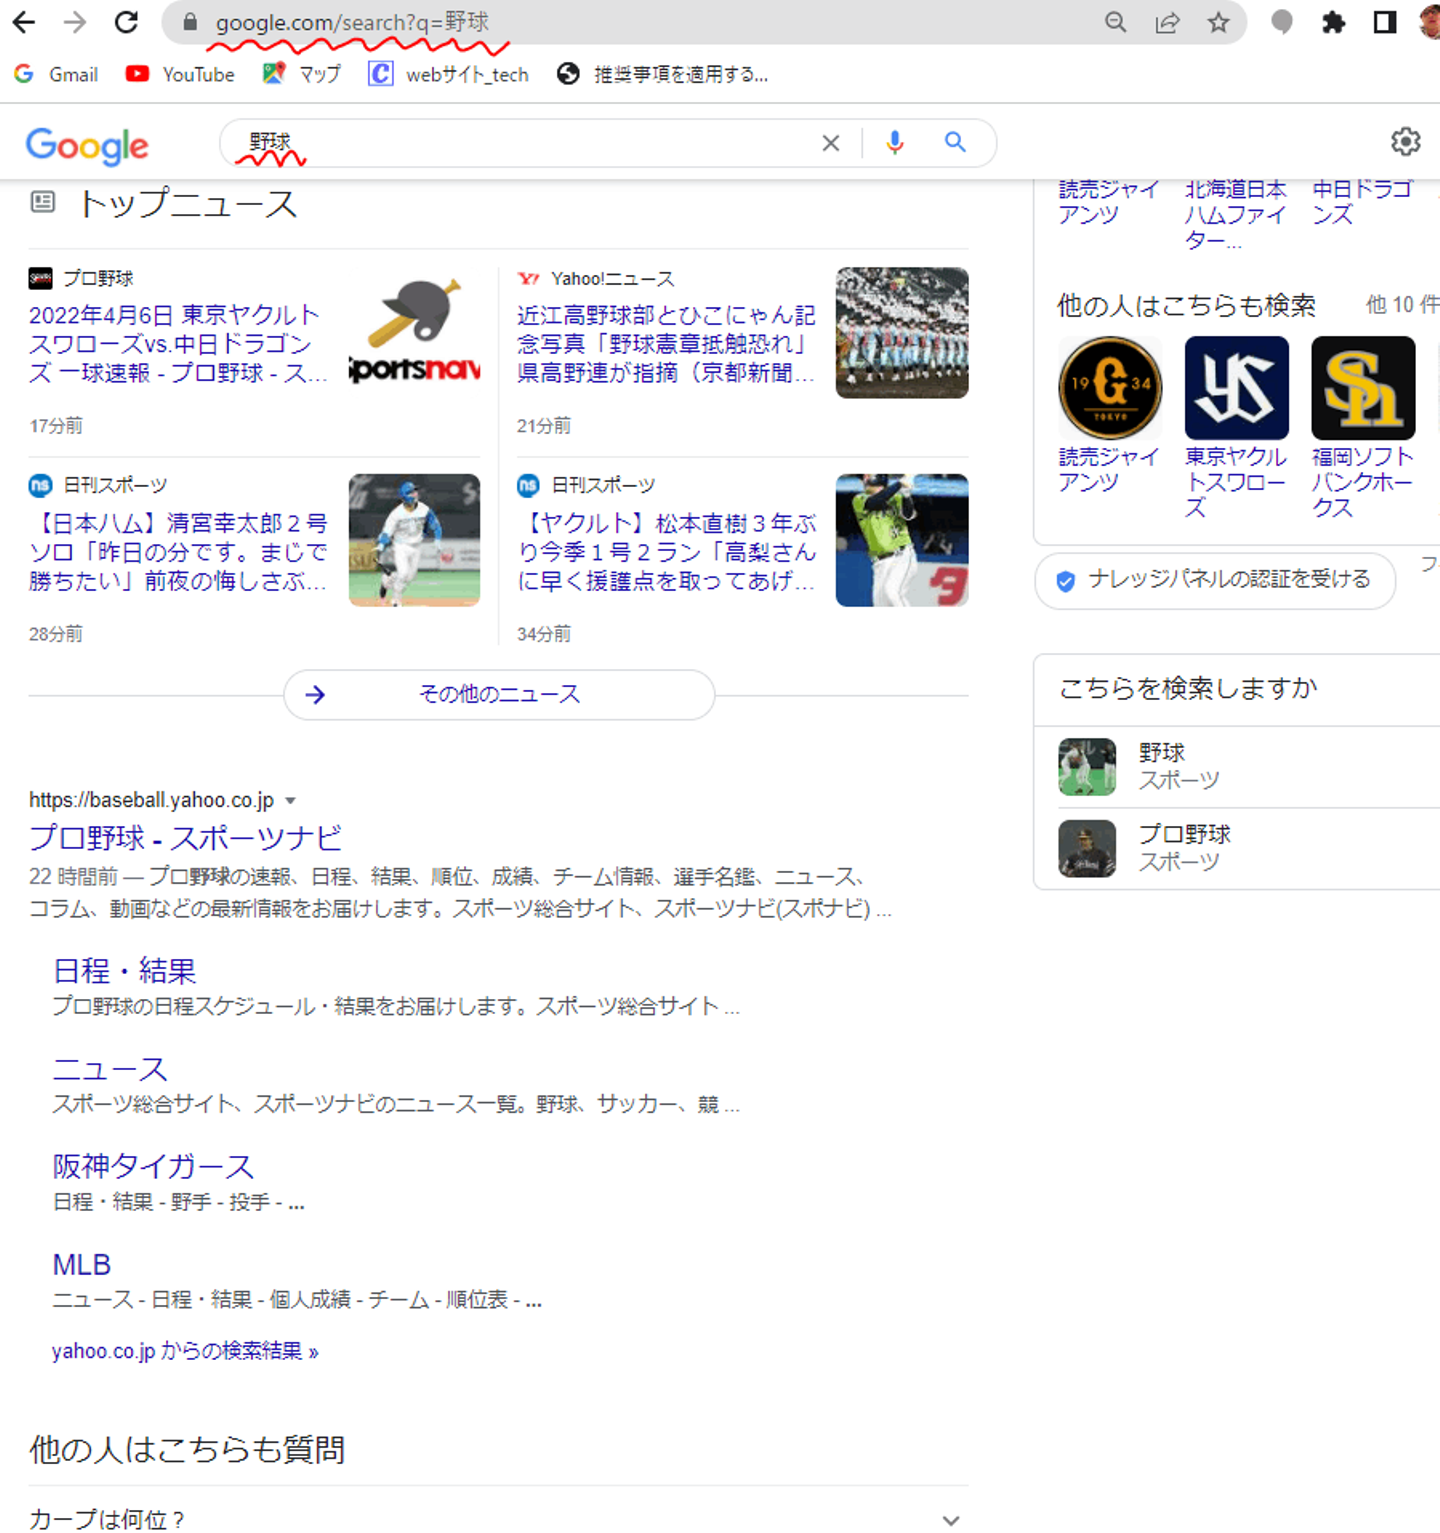Viewport: 1440px width, 1533px height.
Task: Go forward to the next page
Action: tap(75, 22)
